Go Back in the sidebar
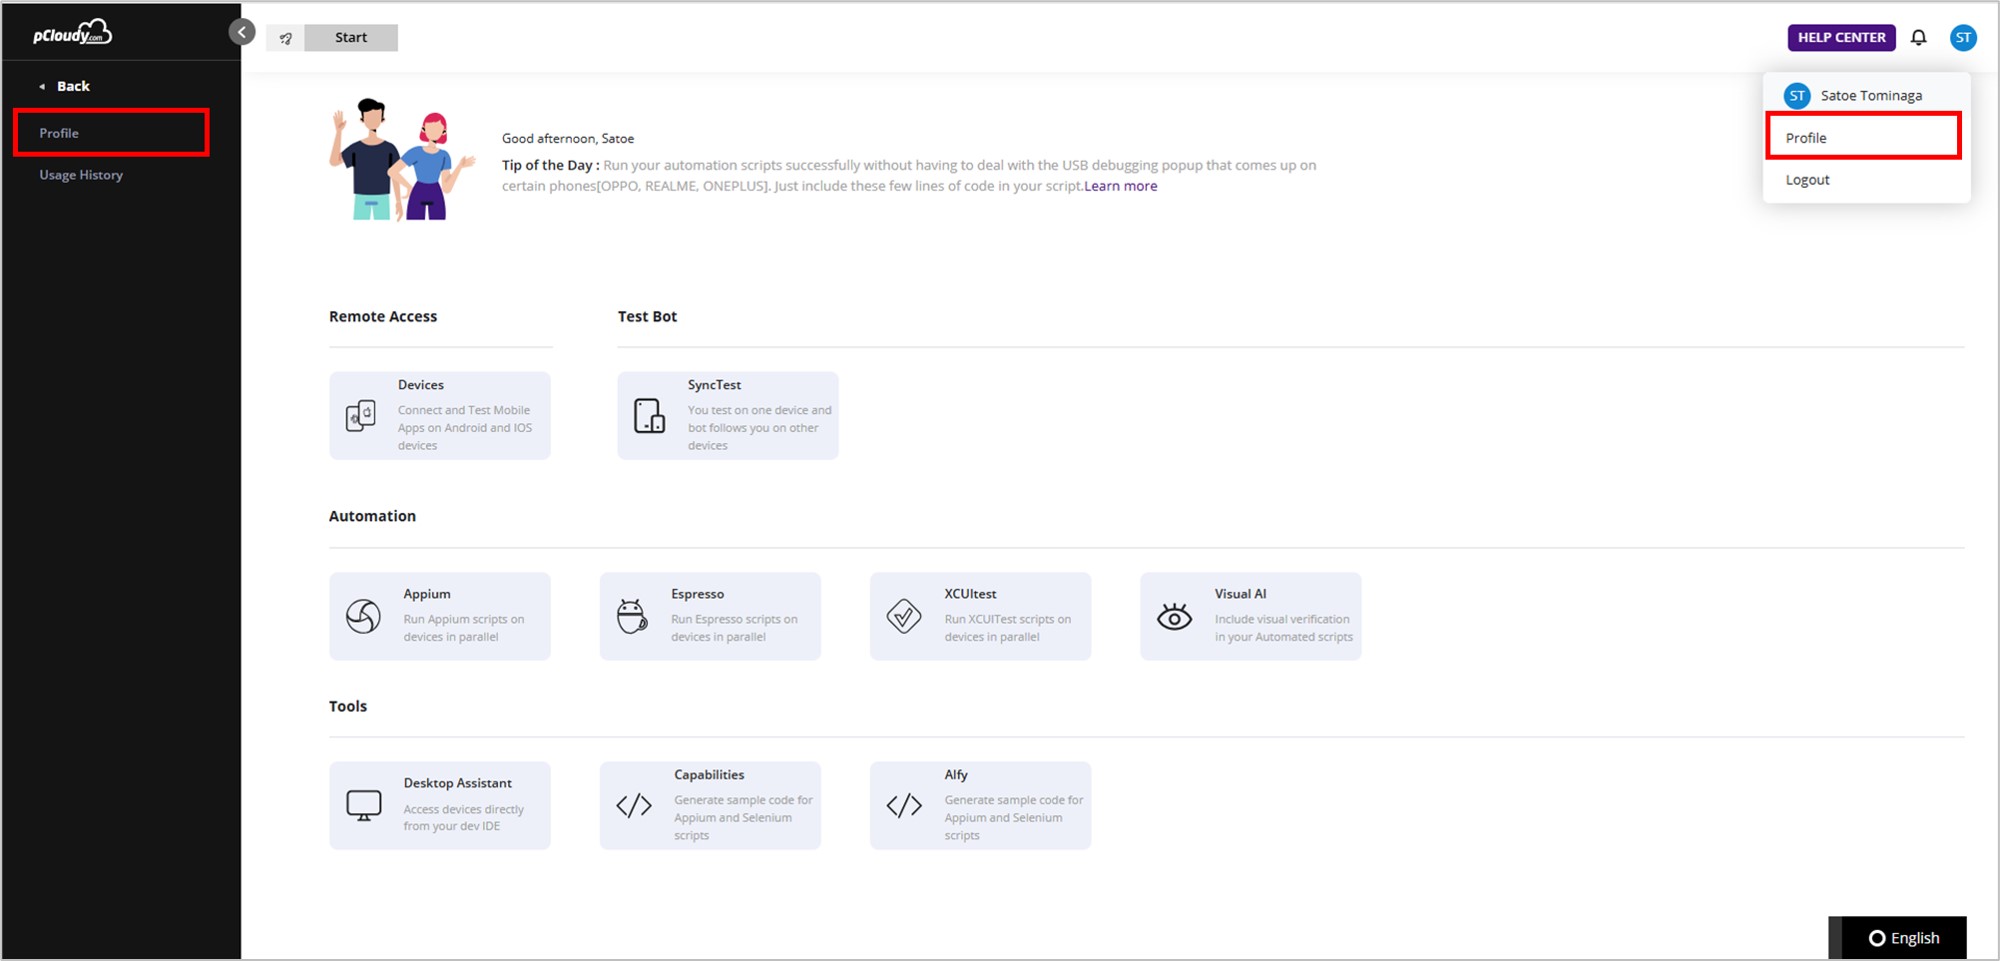 tap(73, 86)
